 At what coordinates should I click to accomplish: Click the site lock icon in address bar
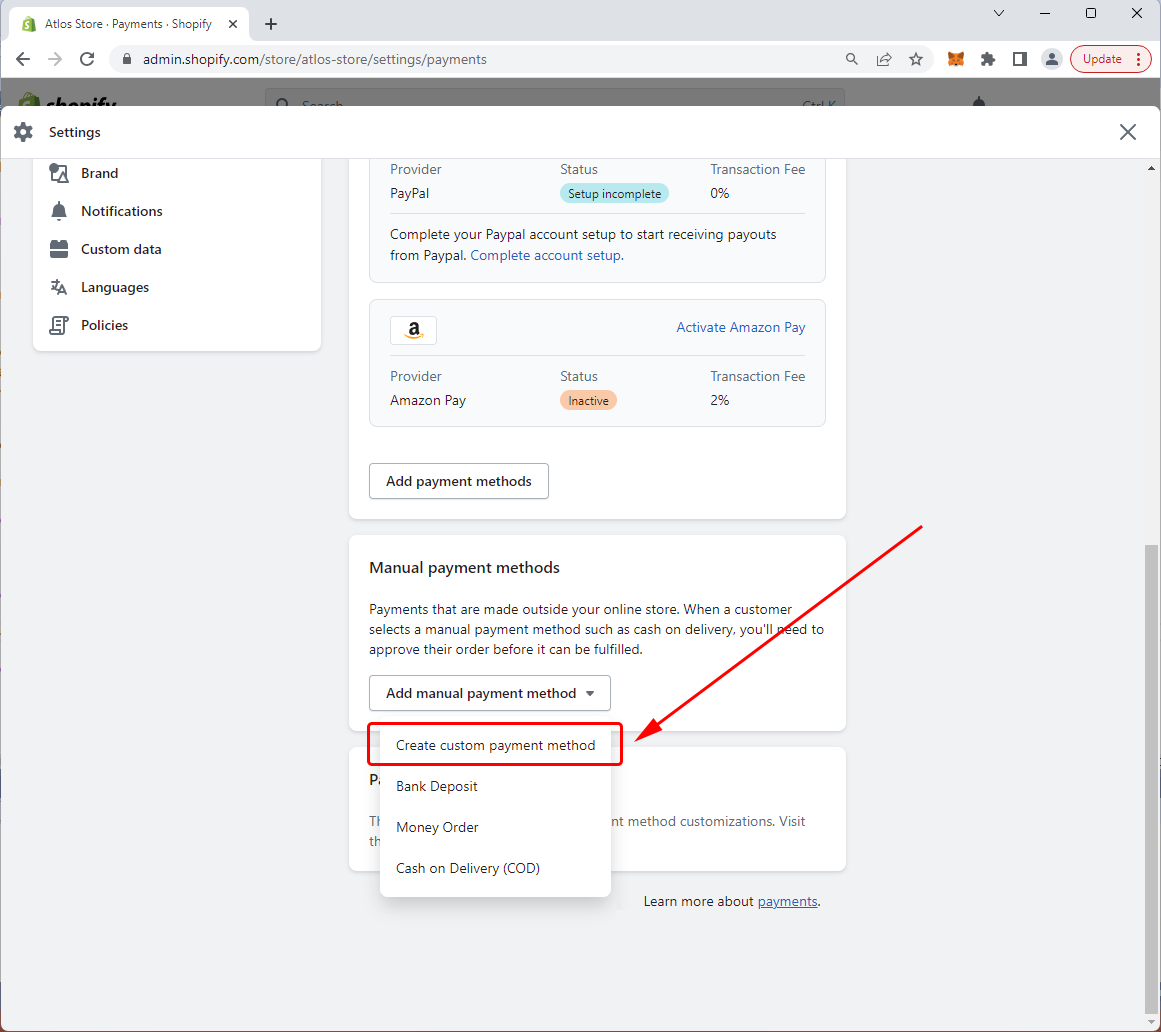[127, 59]
